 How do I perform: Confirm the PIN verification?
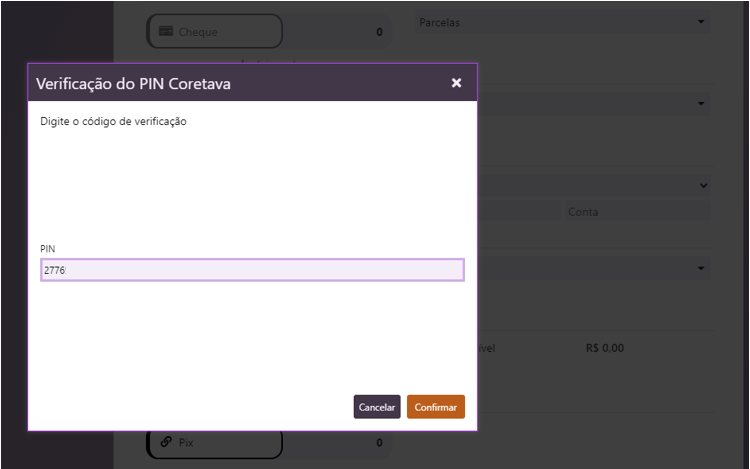click(x=435, y=407)
